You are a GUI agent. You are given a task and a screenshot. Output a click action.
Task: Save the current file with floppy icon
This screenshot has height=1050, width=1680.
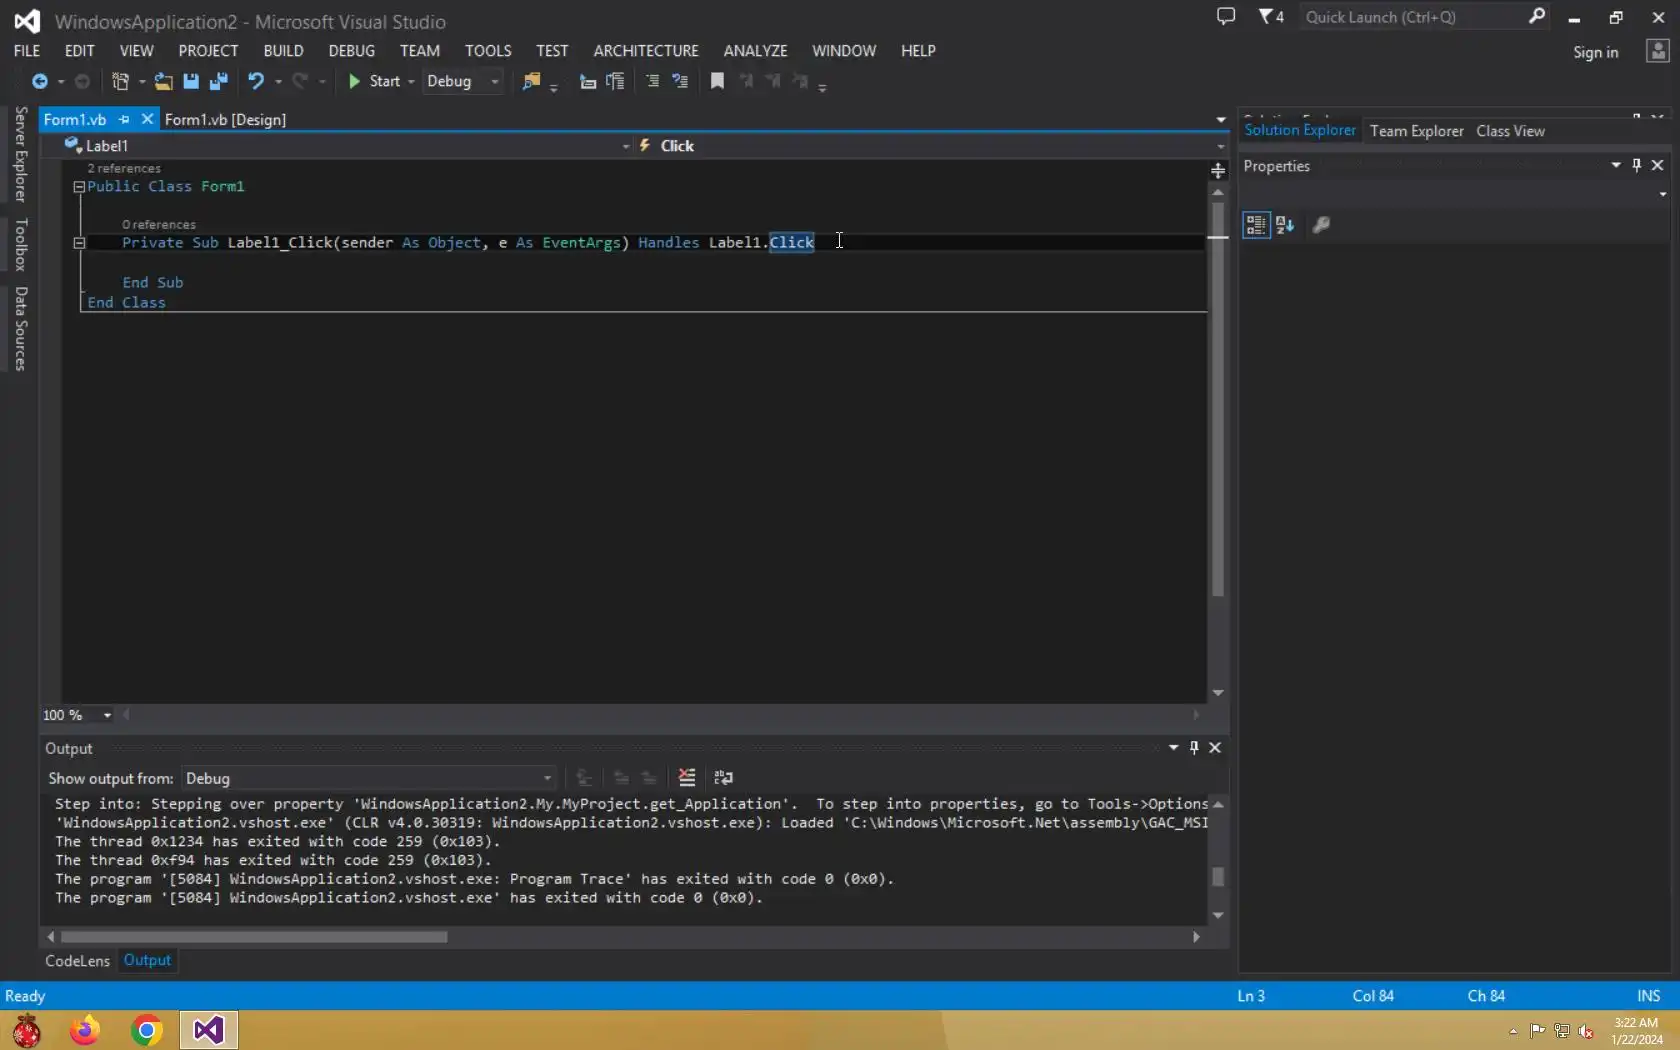point(191,82)
